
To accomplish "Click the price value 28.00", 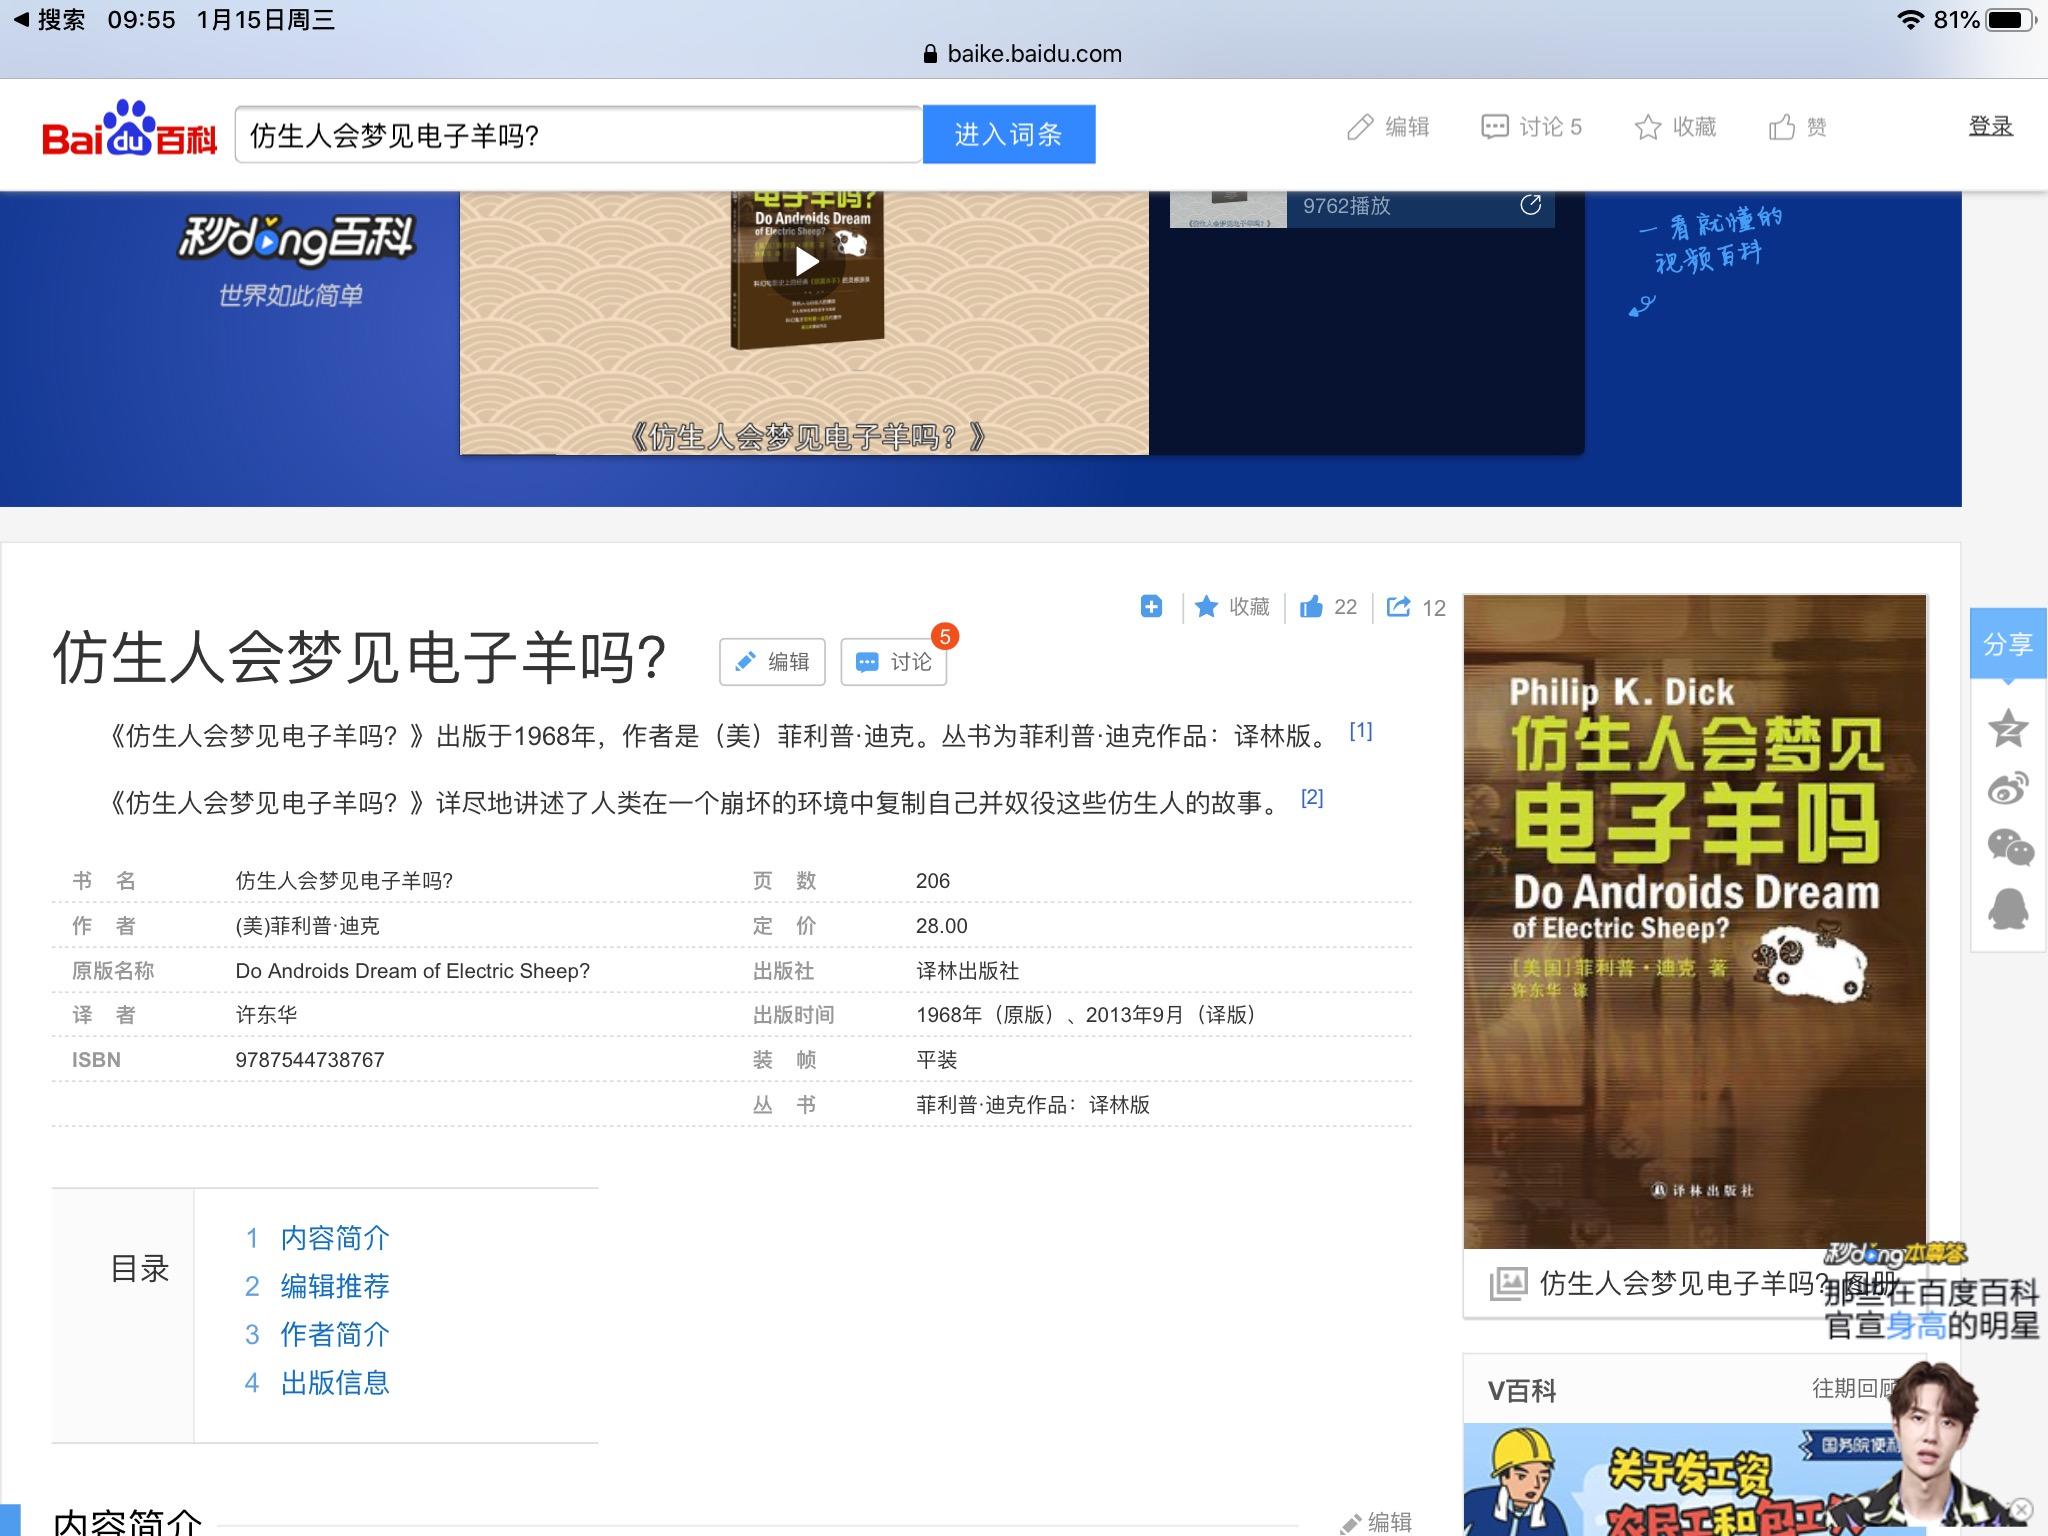I will (941, 926).
